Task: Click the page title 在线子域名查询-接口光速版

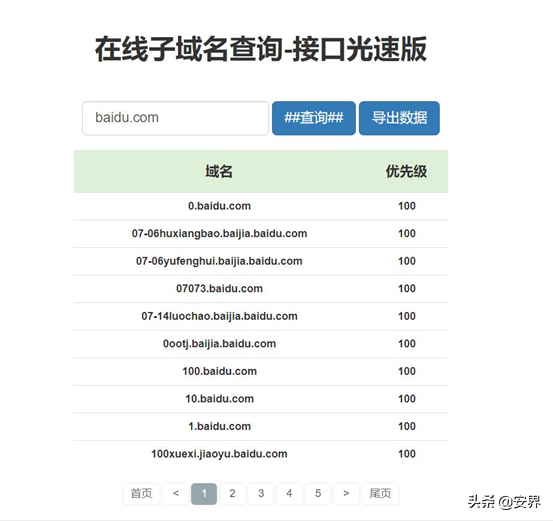Action: (261, 49)
